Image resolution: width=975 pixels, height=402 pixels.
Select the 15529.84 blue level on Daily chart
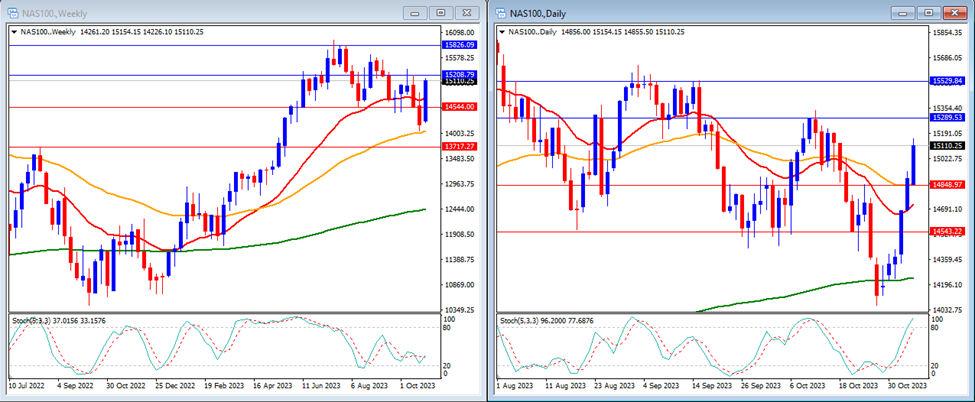pos(946,81)
